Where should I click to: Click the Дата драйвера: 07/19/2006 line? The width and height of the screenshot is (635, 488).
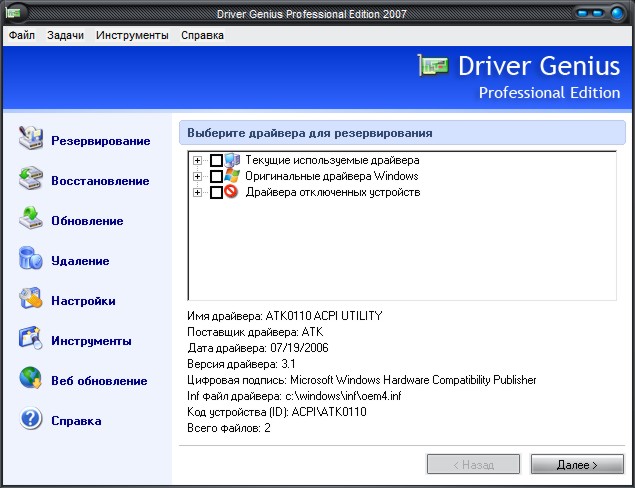click(x=258, y=348)
